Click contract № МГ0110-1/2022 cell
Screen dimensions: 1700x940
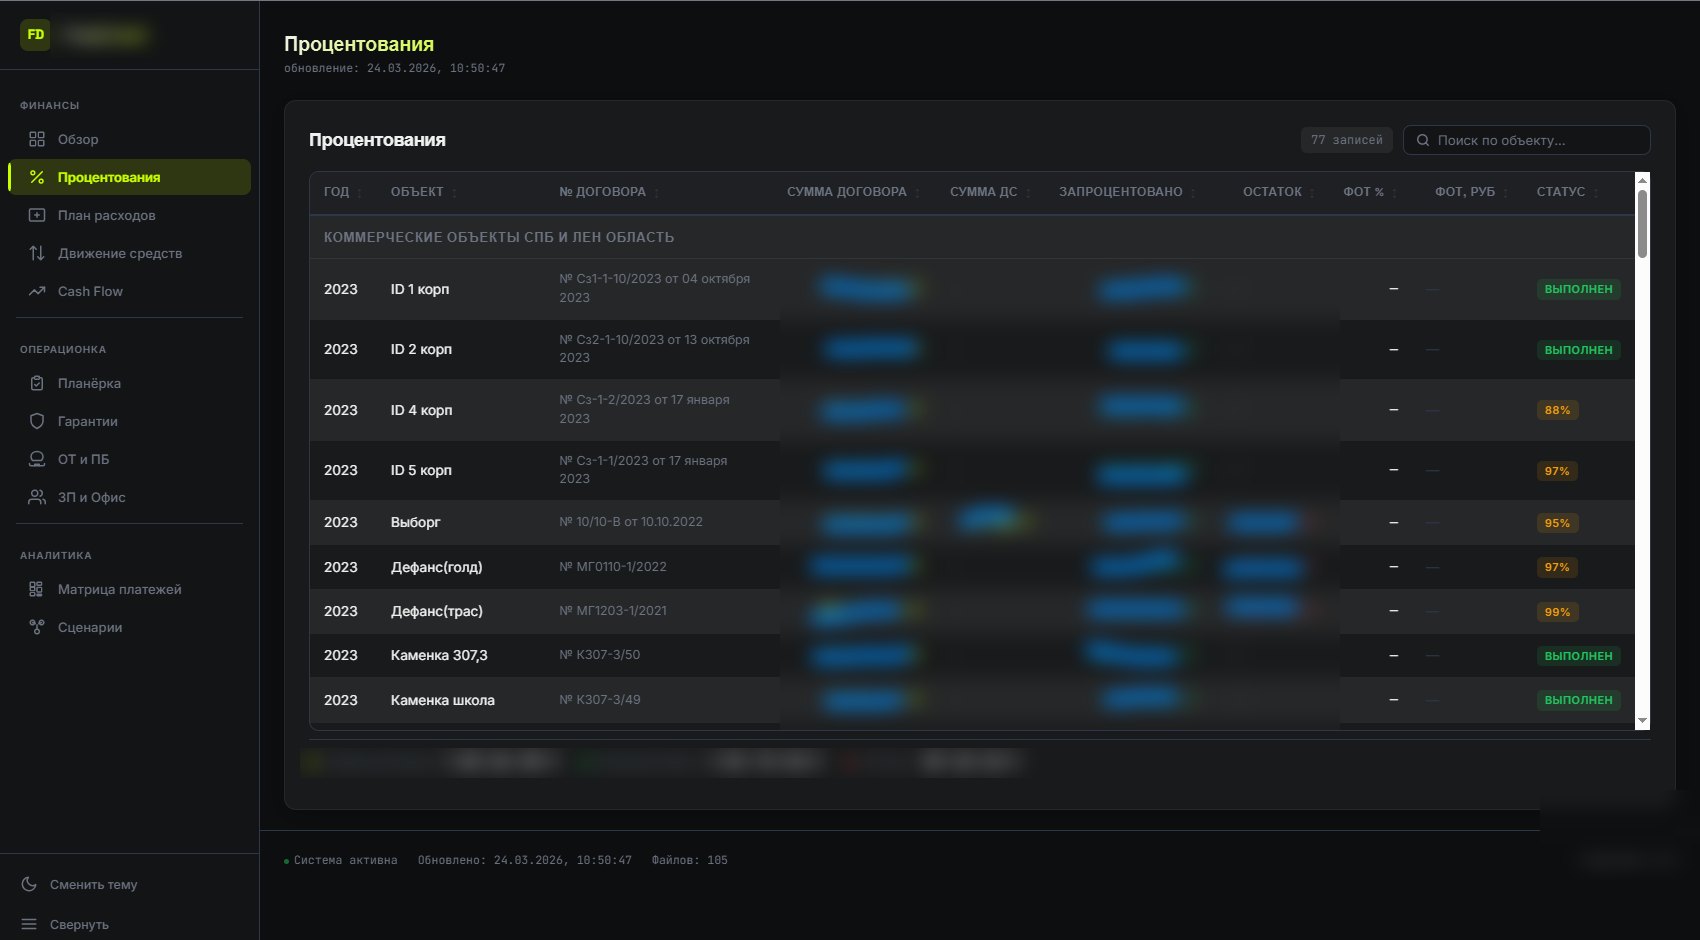(x=613, y=566)
